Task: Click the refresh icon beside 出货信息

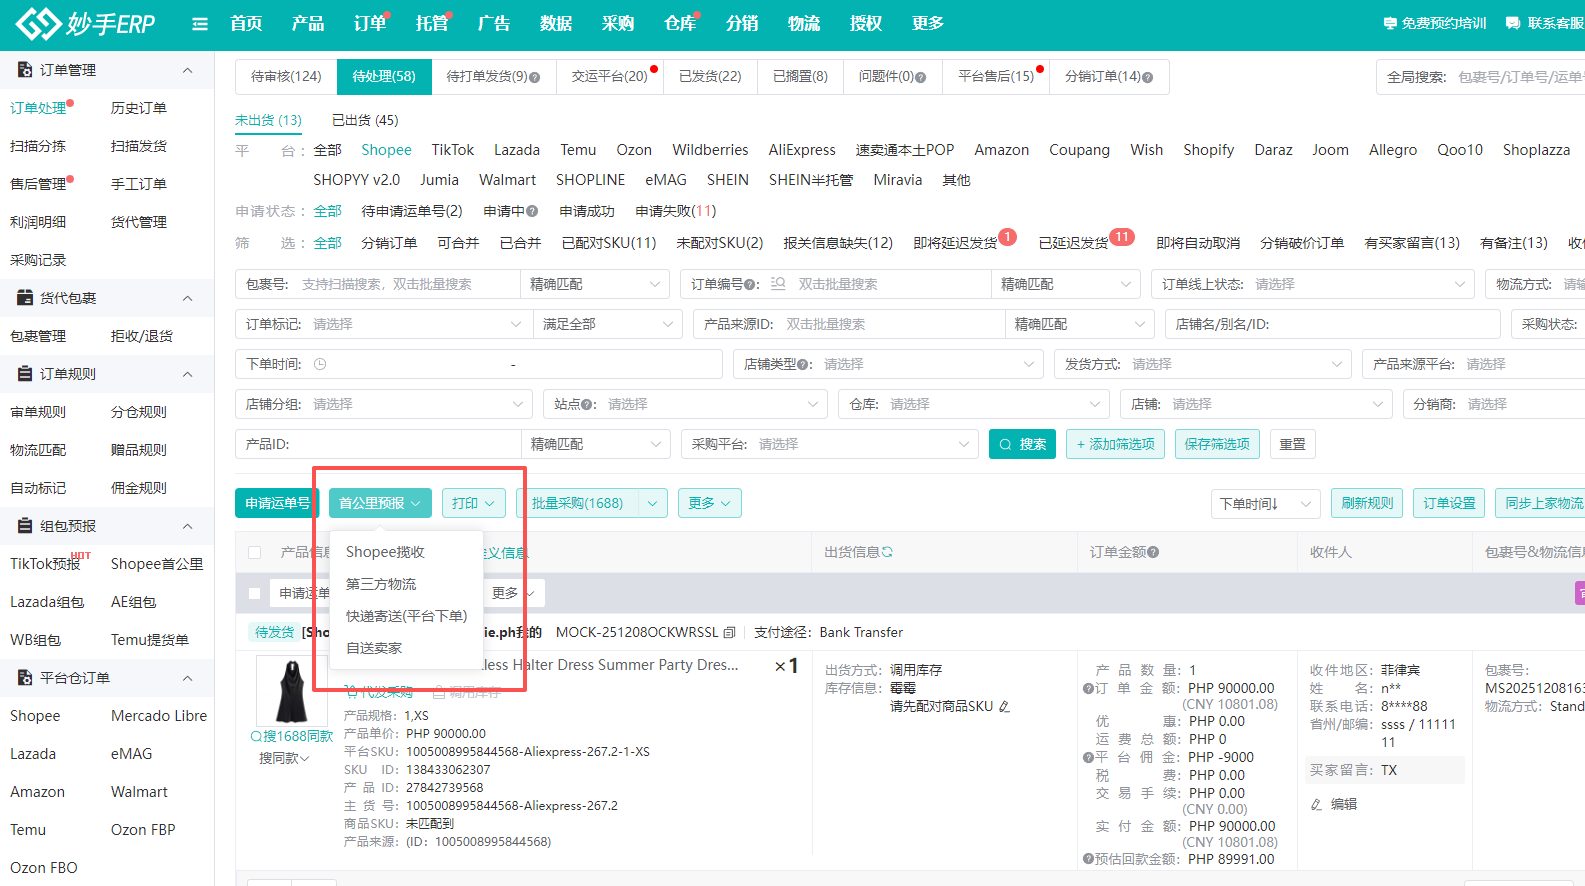Action: pyautogui.click(x=887, y=552)
